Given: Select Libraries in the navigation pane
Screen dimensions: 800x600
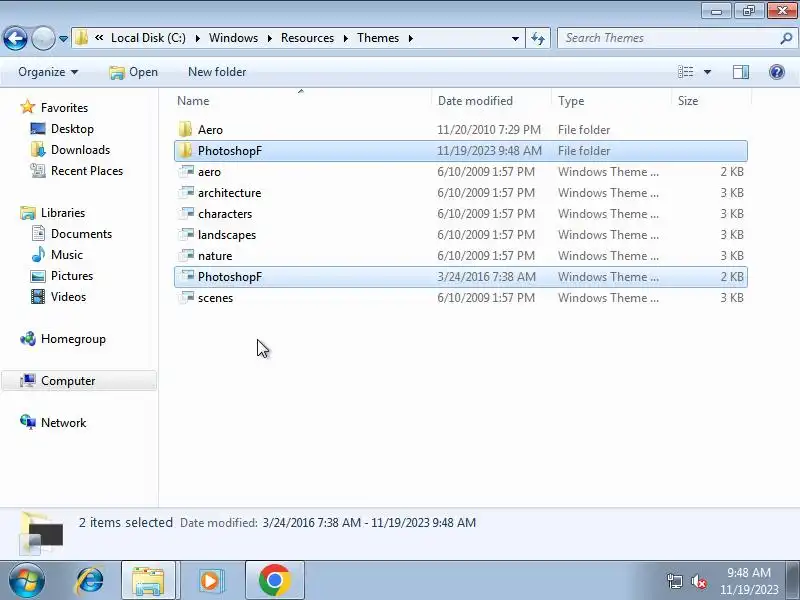Looking at the screenshot, I should coord(53,212).
